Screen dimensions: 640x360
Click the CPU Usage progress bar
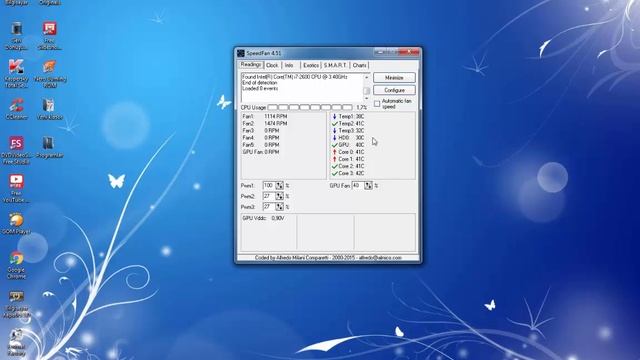pos(310,107)
